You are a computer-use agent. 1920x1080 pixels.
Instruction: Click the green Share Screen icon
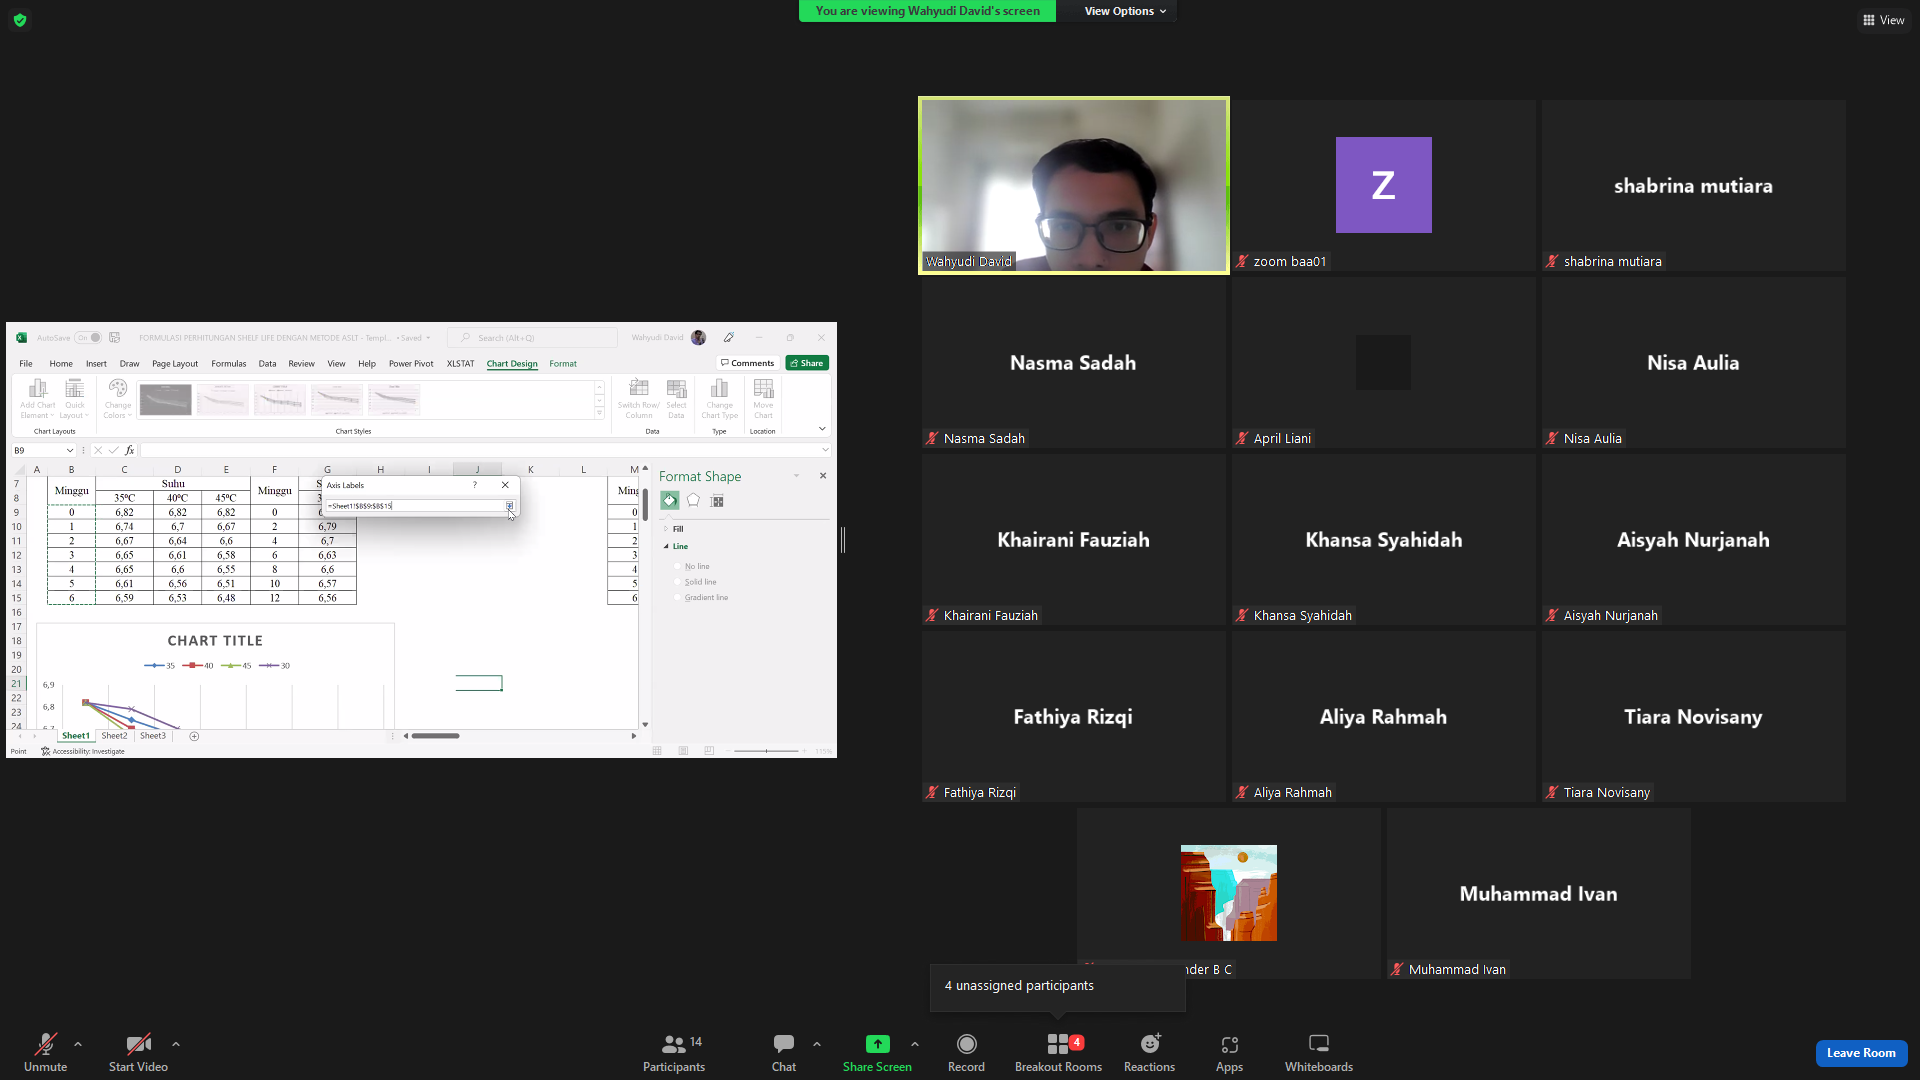(x=877, y=1044)
